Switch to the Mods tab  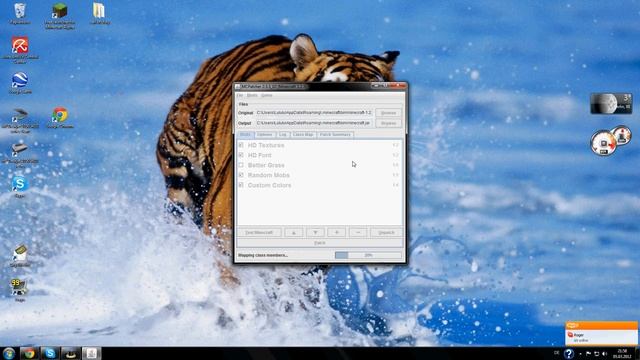(245, 134)
